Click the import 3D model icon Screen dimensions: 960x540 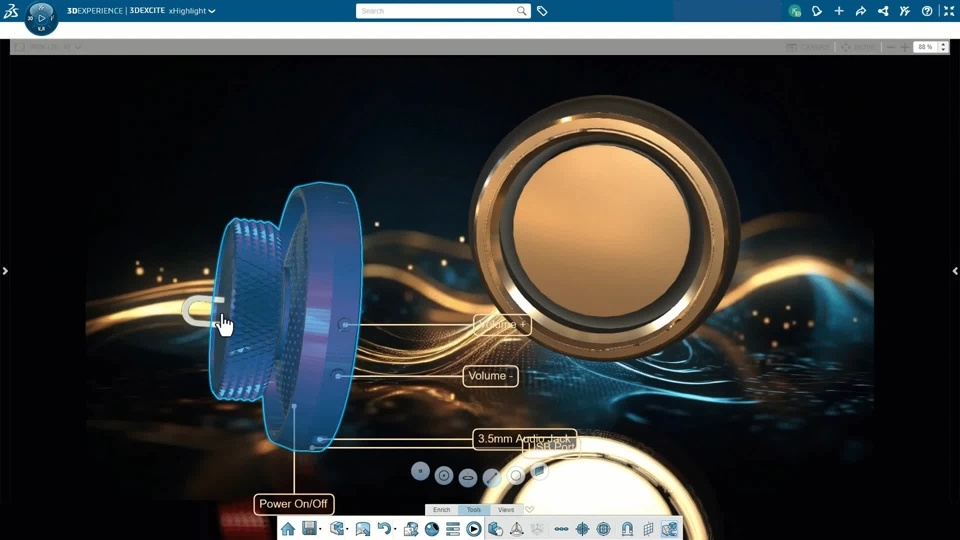tap(336, 528)
